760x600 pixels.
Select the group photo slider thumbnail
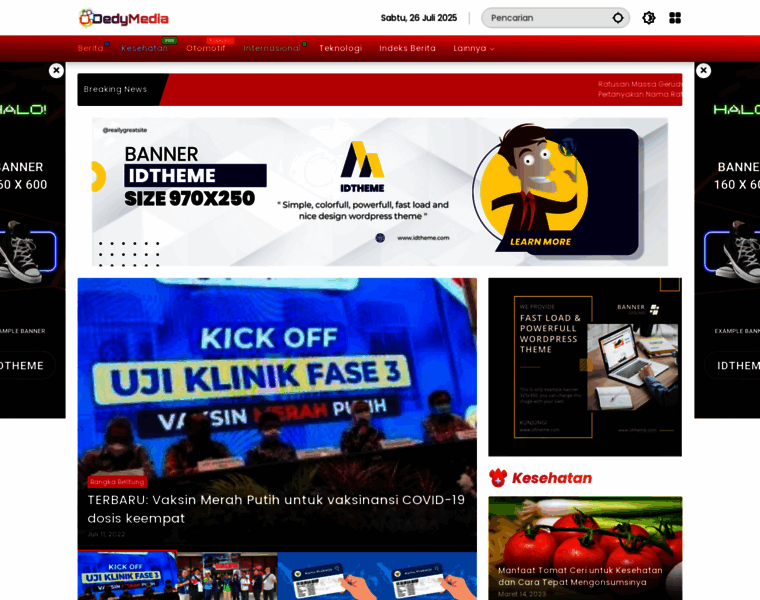227,576
